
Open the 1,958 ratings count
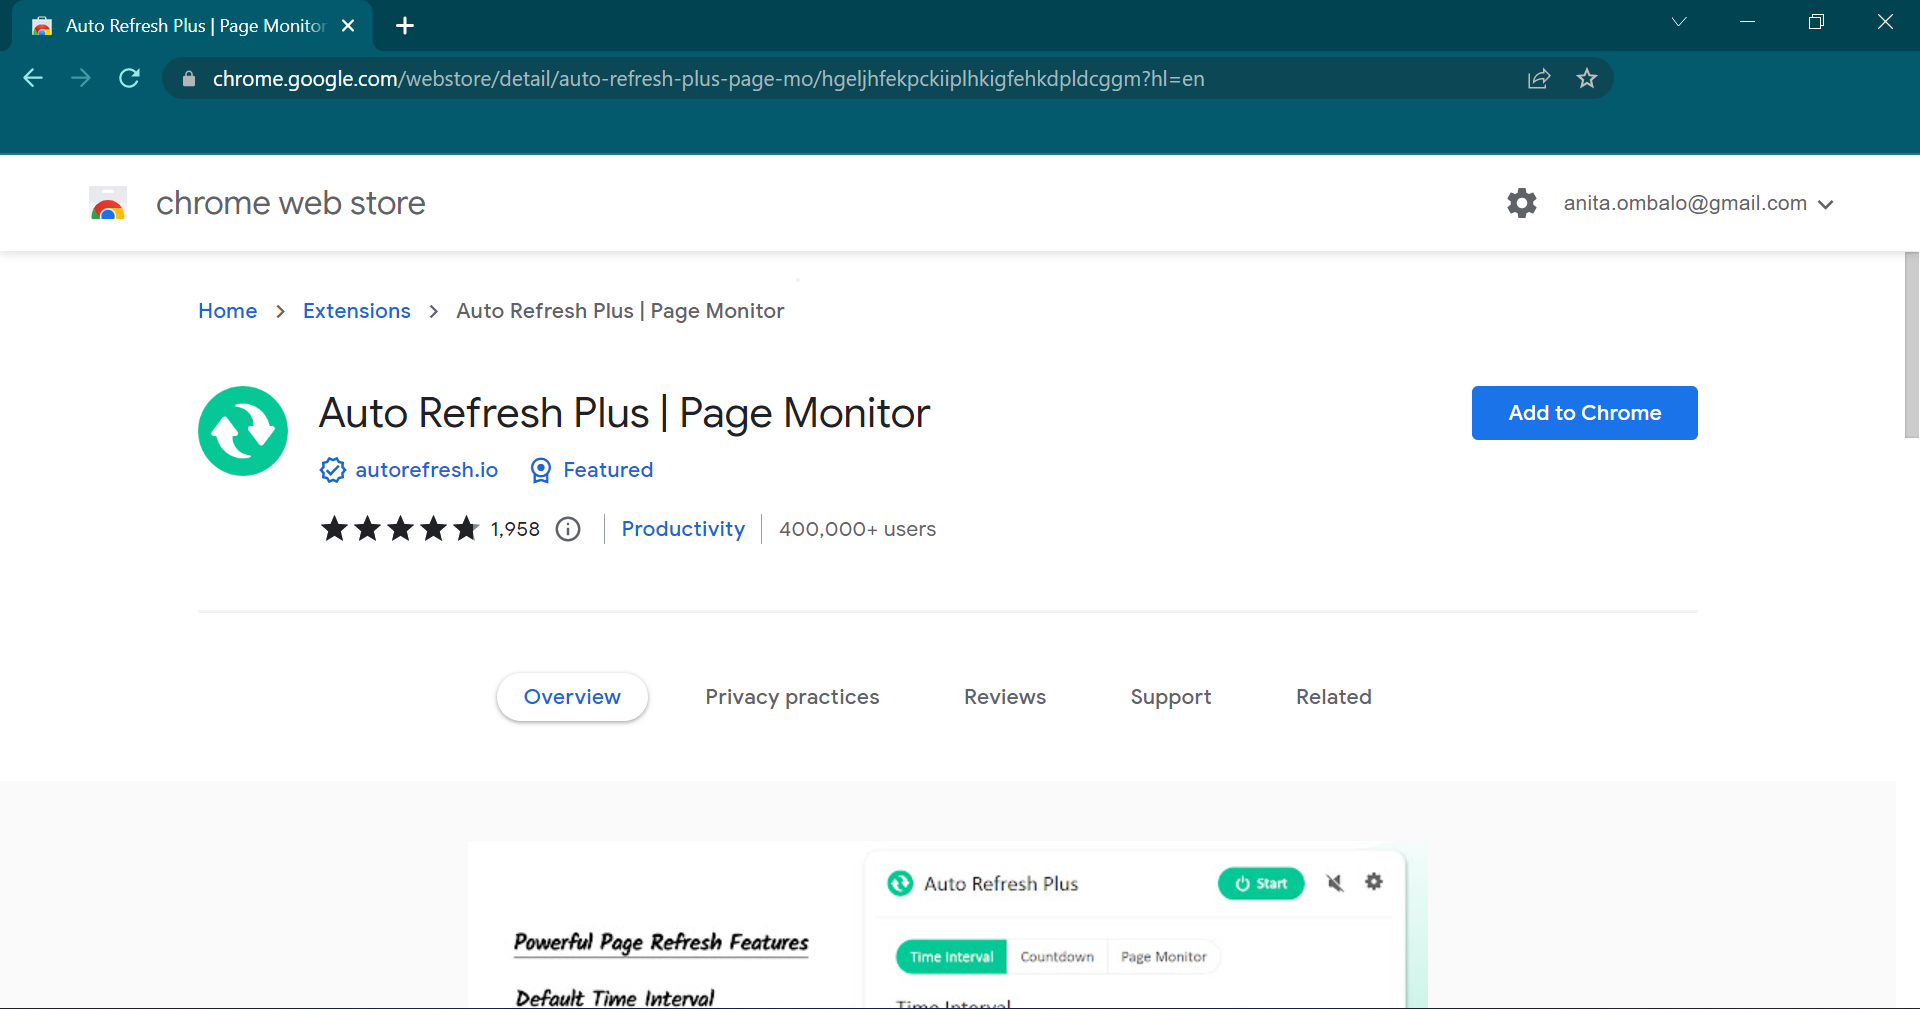515,529
